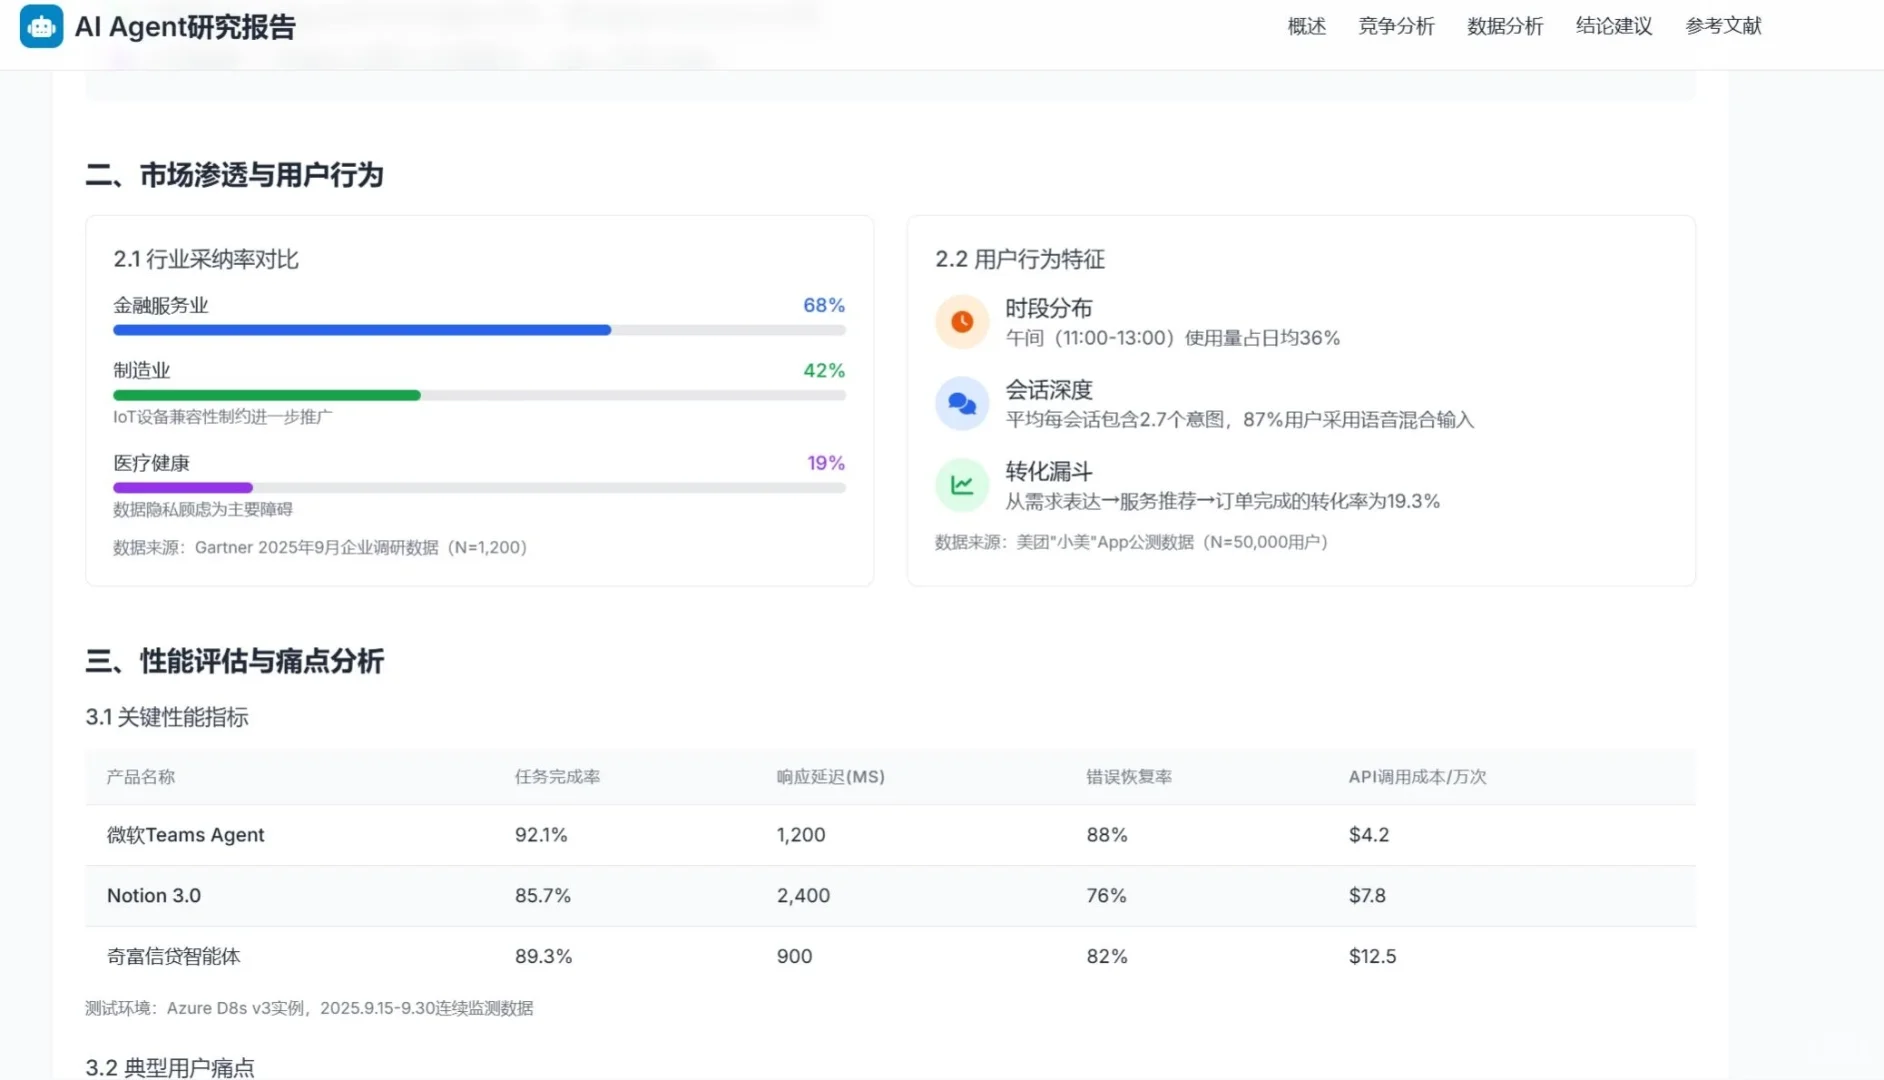Click the section heading 二、市场渗透与用户行为
This screenshot has width=1884, height=1080.
point(236,175)
